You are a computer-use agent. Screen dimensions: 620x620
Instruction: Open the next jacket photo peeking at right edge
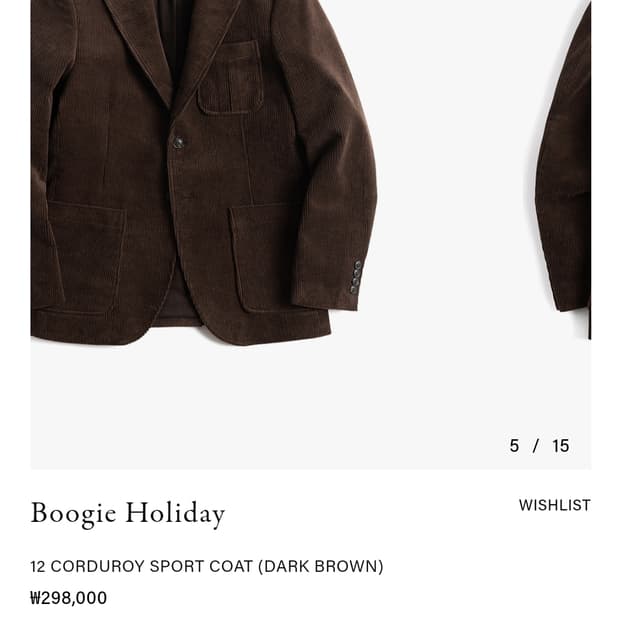click(x=563, y=170)
